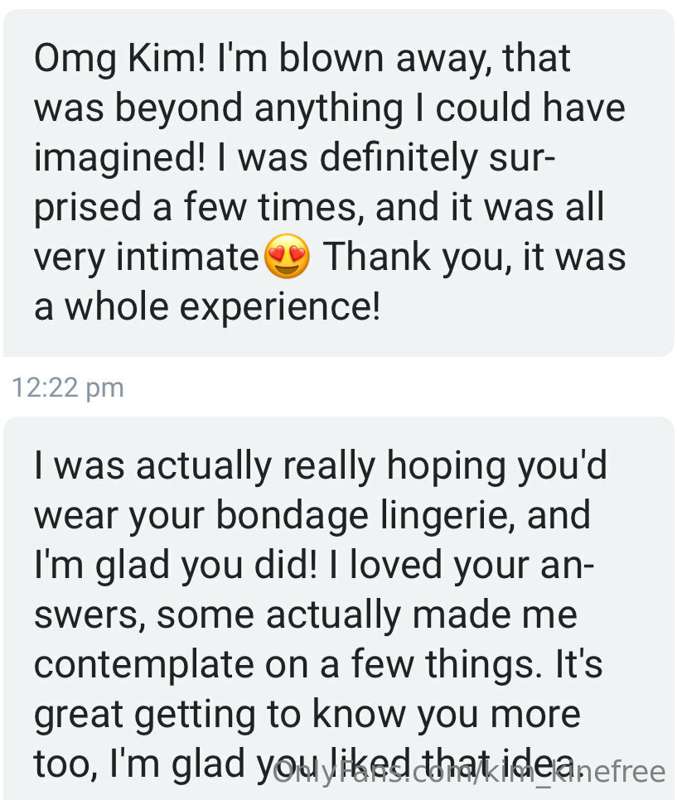Tap the words 'too, I'm glad' in last line
Viewport: 677px width, 800px height.
[x=139, y=764]
